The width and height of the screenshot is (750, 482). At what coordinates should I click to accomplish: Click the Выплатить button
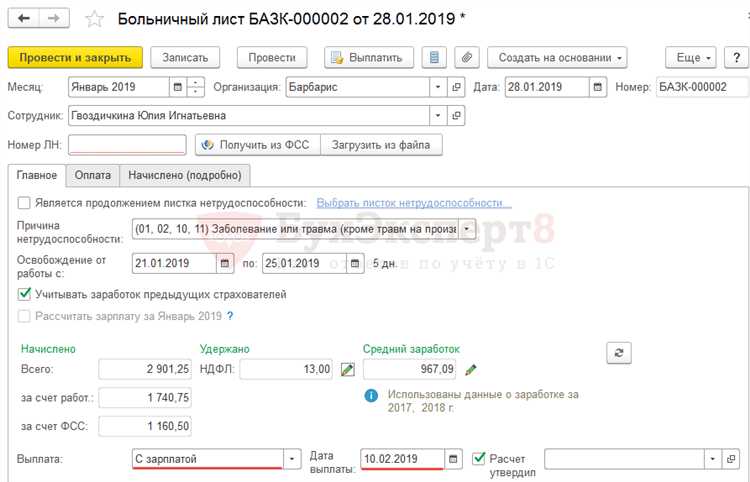click(369, 58)
